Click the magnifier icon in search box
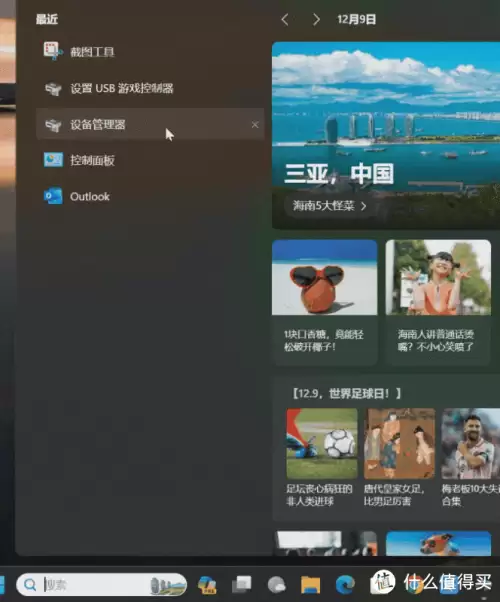Viewport: 500px width, 602px height. coord(30,585)
